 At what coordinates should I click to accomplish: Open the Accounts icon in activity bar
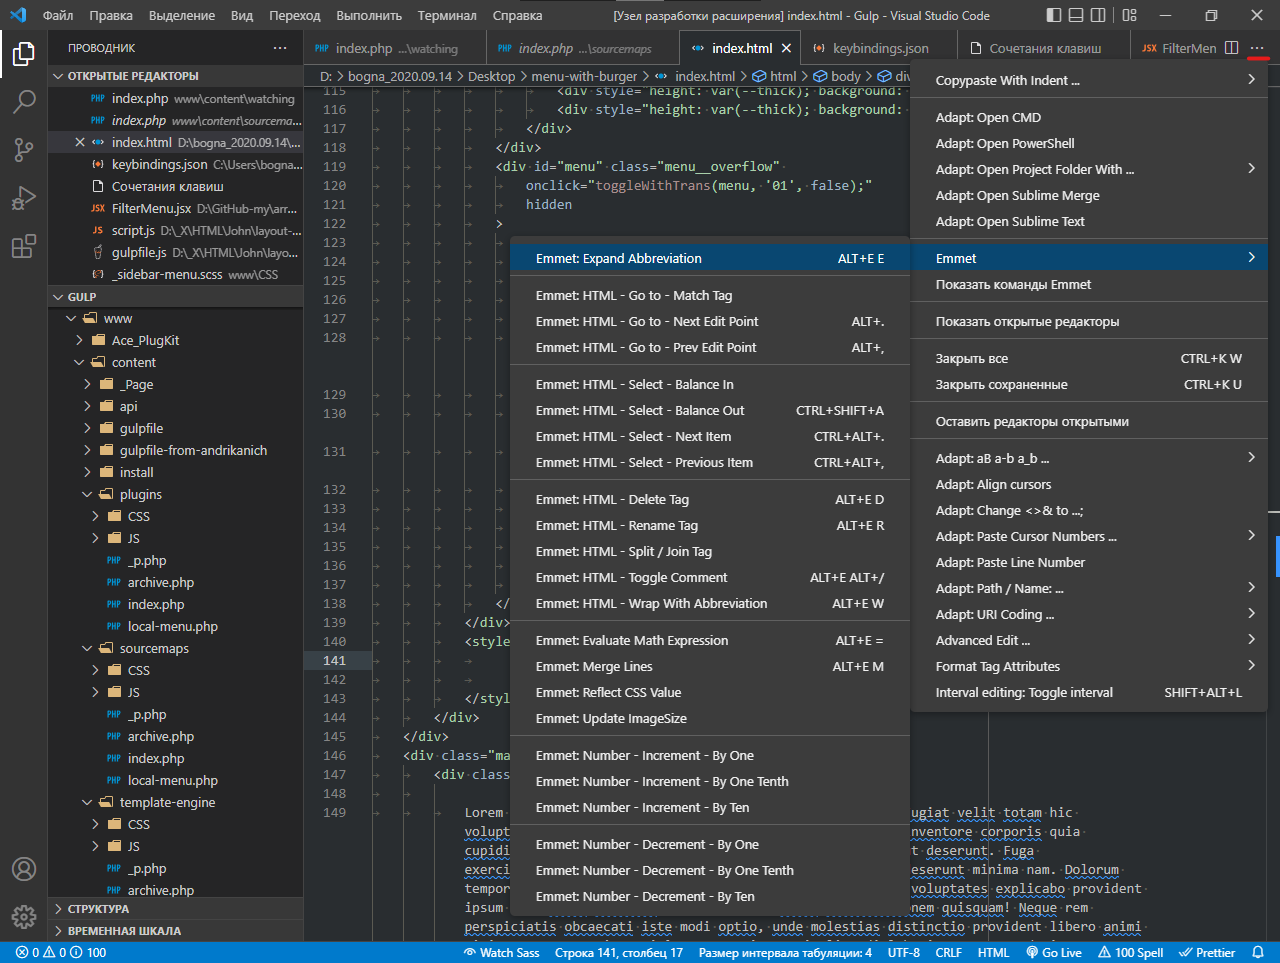pyautogui.click(x=24, y=869)
